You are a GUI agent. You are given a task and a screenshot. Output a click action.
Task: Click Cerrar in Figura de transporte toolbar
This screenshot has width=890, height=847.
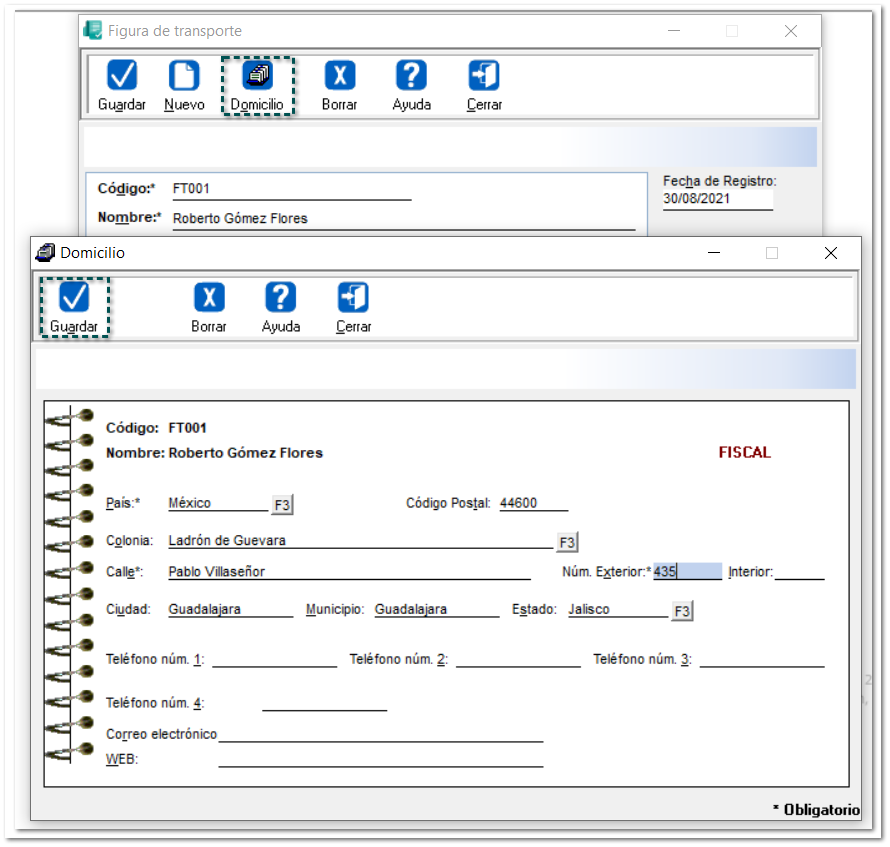[484, 86]
